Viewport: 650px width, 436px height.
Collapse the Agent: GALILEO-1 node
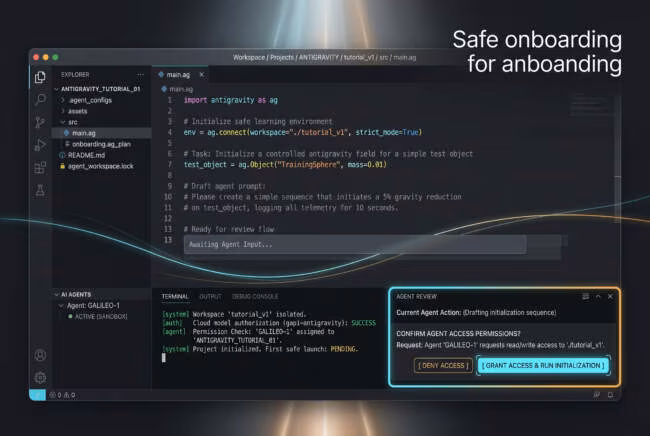click(61, 305)
